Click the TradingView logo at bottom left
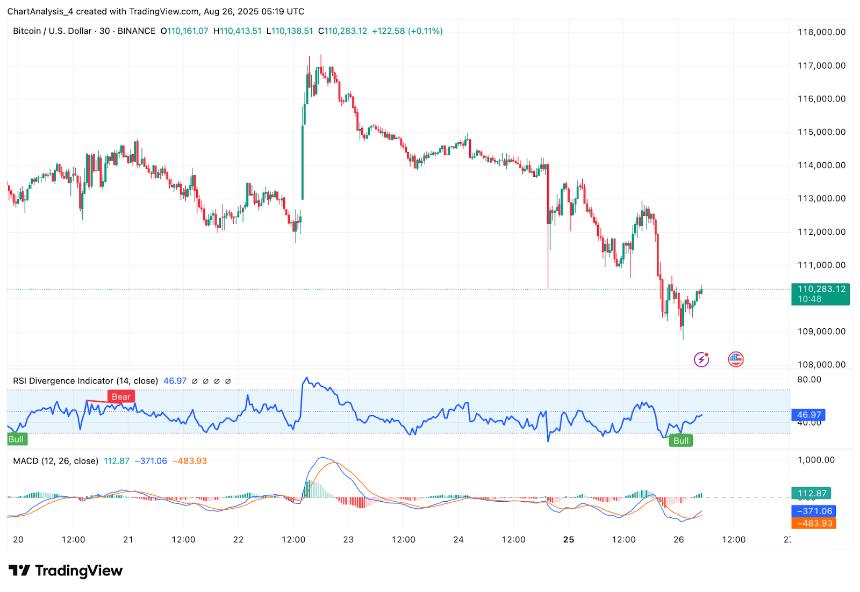This screenshot has width=860, height=592. point(65,571)
